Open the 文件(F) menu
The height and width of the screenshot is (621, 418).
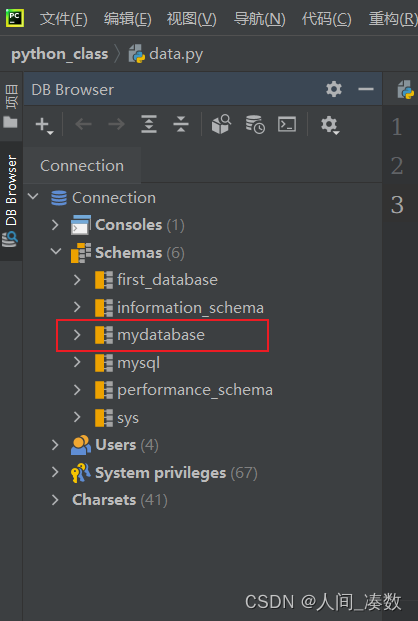64,19
